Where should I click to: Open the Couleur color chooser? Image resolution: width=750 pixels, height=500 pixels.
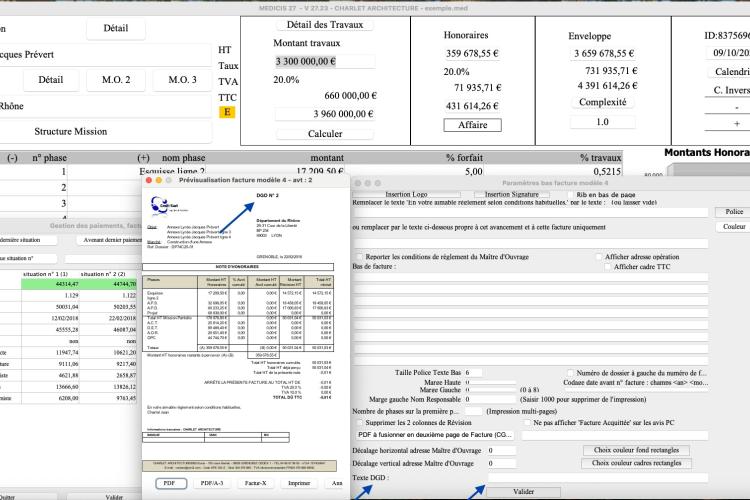point(734,227)
